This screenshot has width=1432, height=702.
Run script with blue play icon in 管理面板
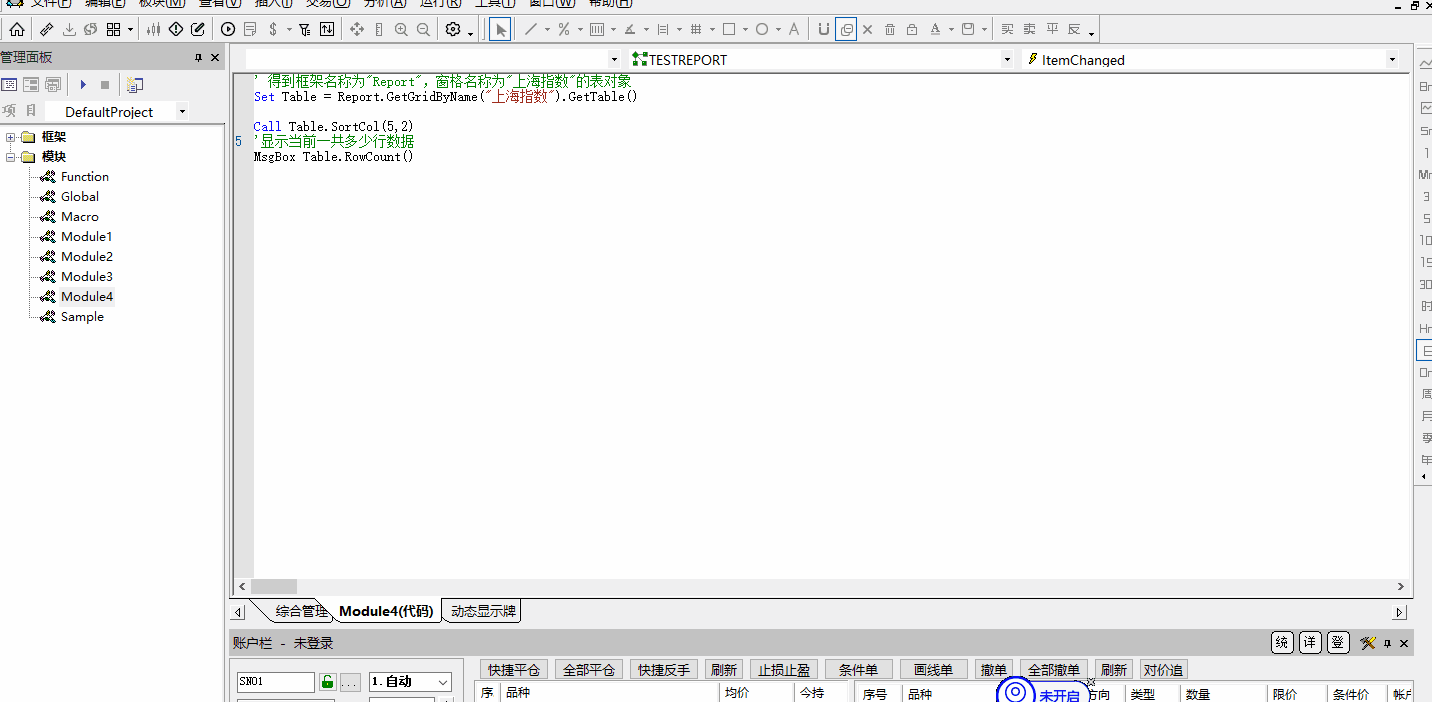point(83,85)
